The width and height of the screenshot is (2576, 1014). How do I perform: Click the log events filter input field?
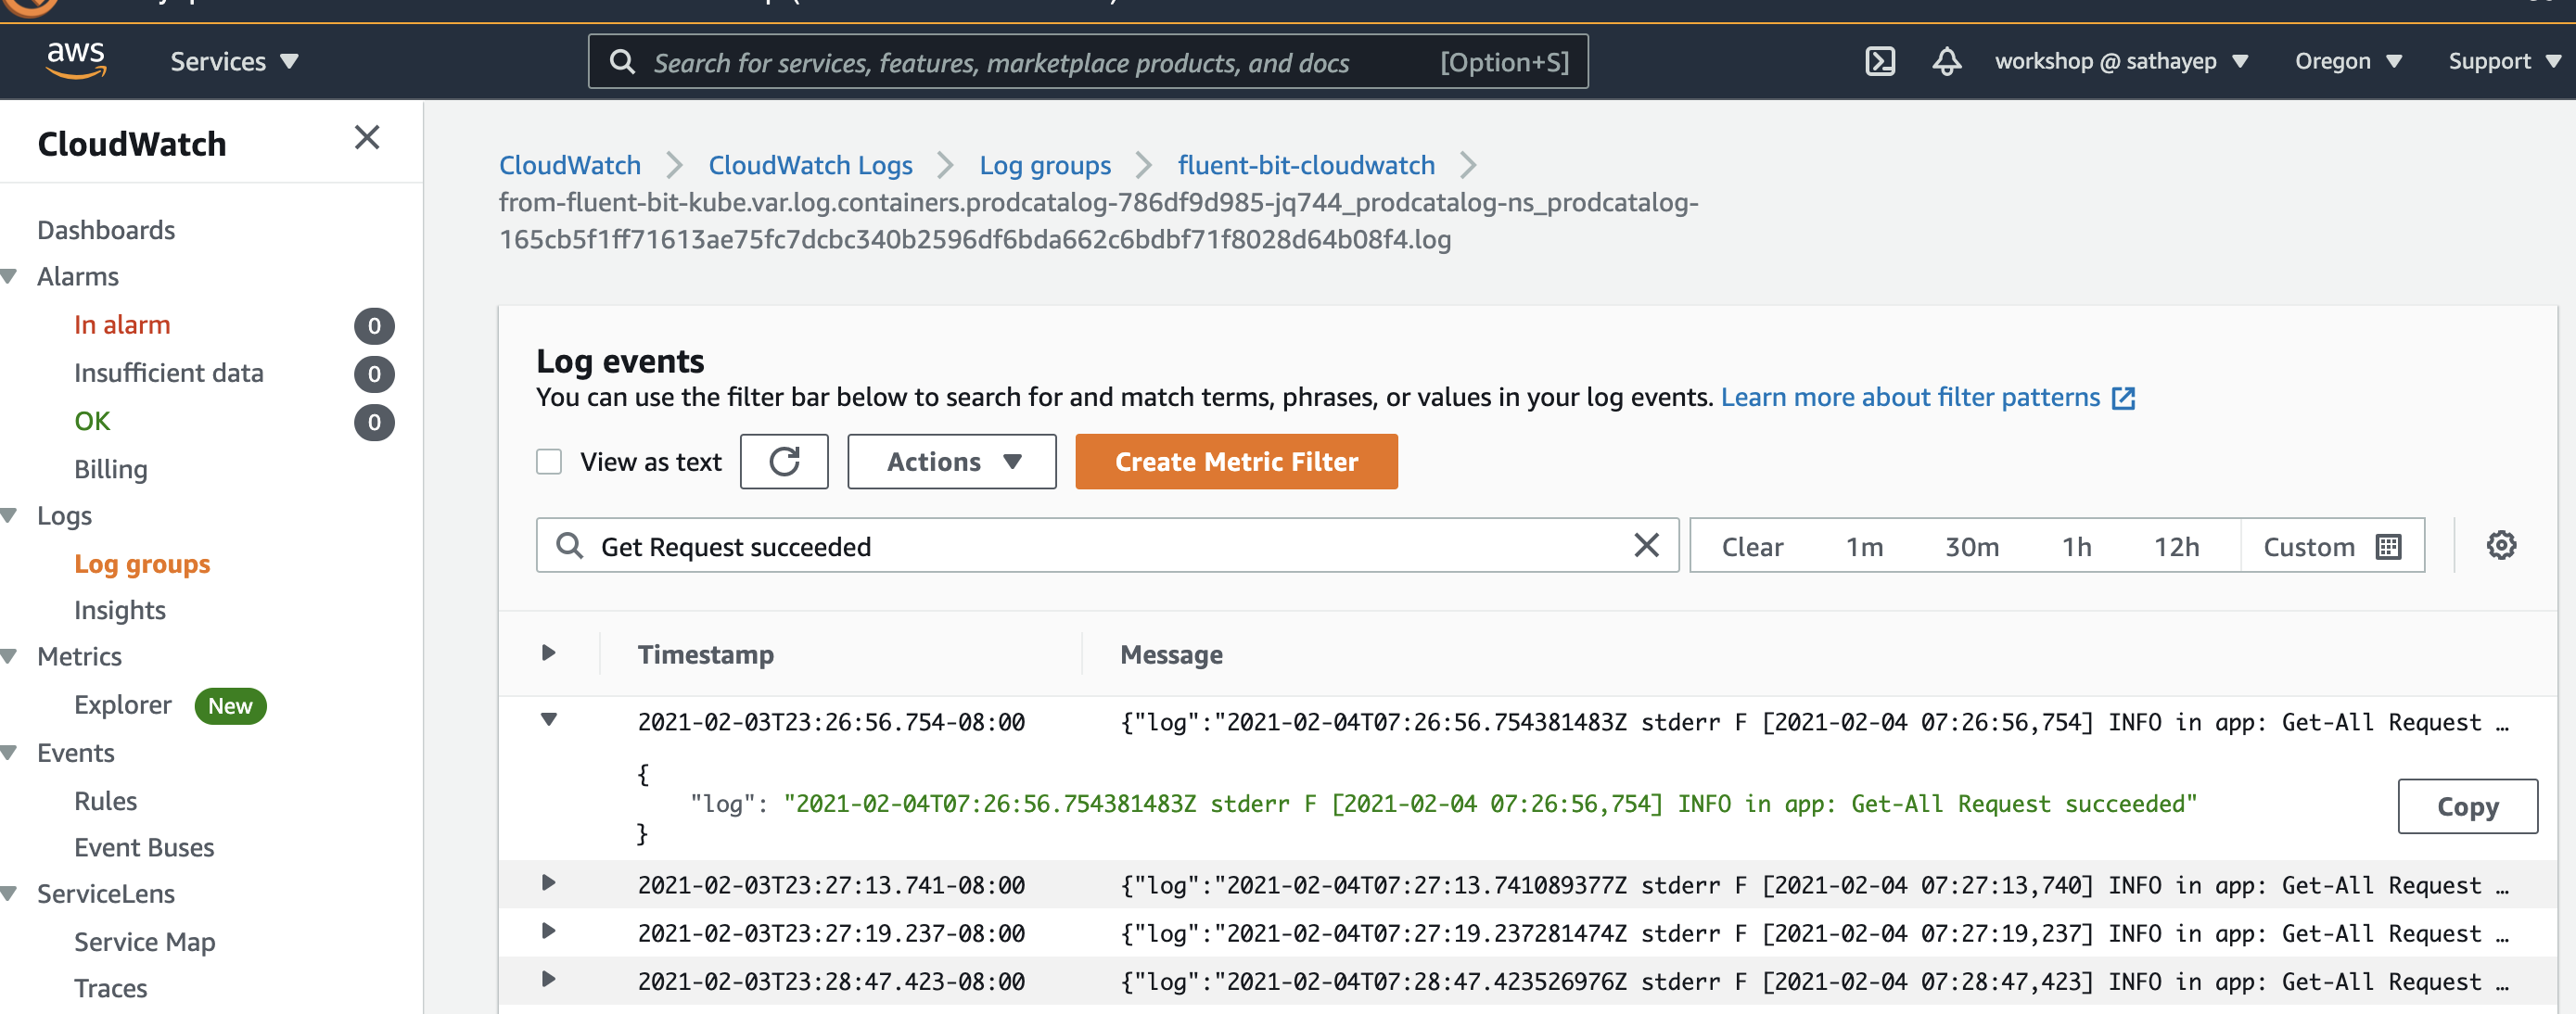(1108, 546)
